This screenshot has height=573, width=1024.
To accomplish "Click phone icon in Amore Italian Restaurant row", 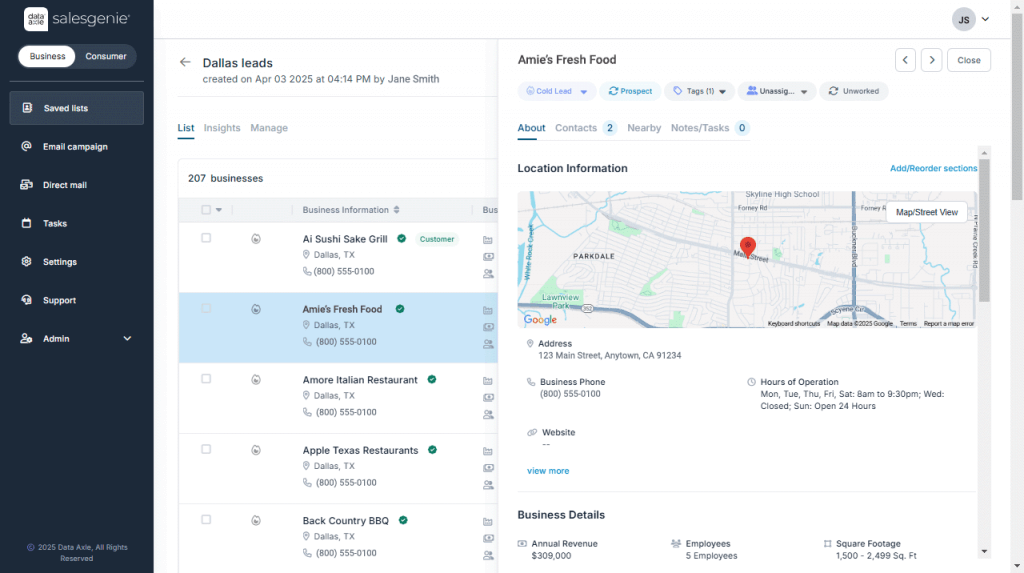I will (x=307, y=412).
